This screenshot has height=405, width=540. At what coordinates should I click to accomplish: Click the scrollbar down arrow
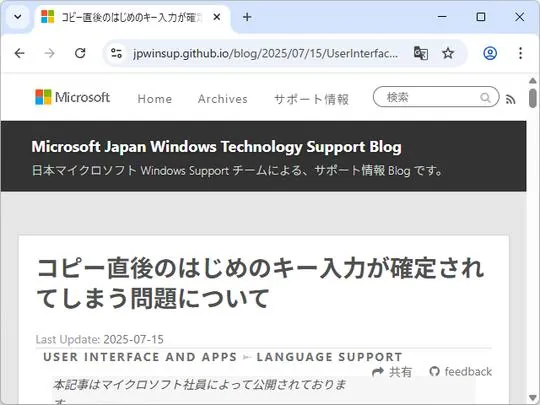point(532,399)
